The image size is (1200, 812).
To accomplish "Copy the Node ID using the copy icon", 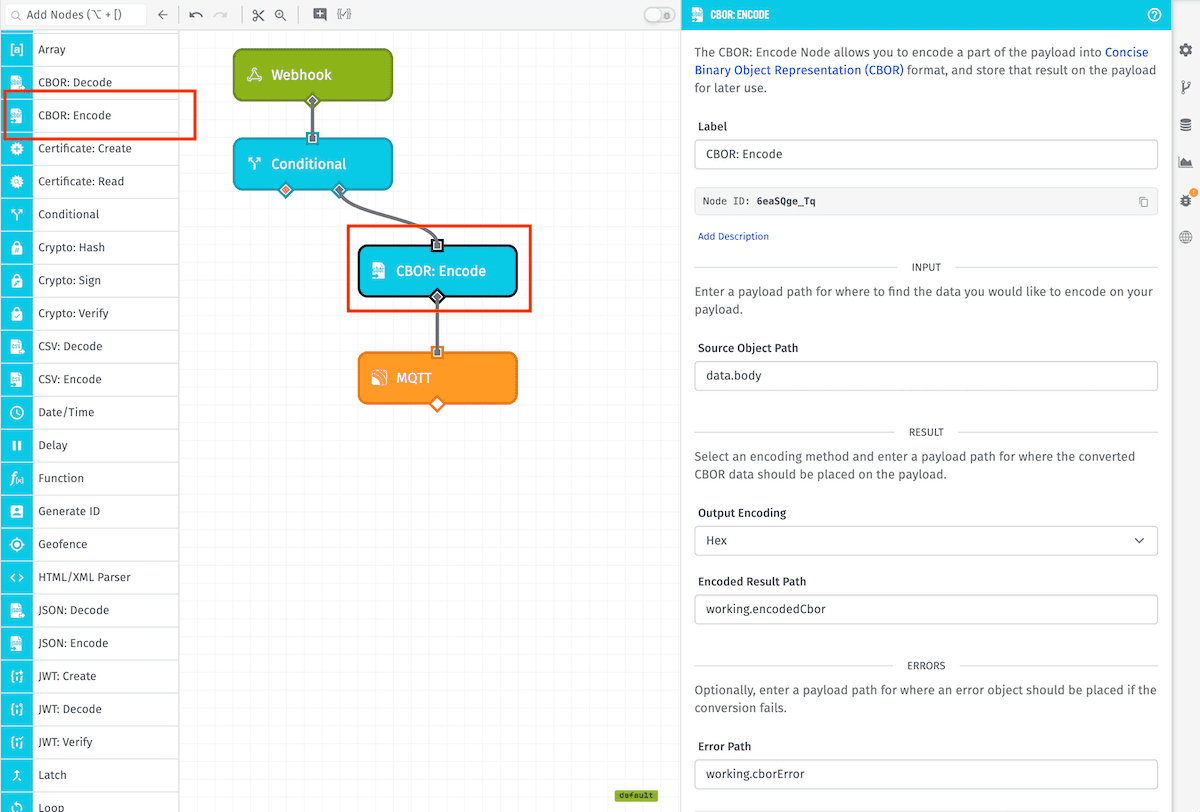I will click(x=1143, y=201).
